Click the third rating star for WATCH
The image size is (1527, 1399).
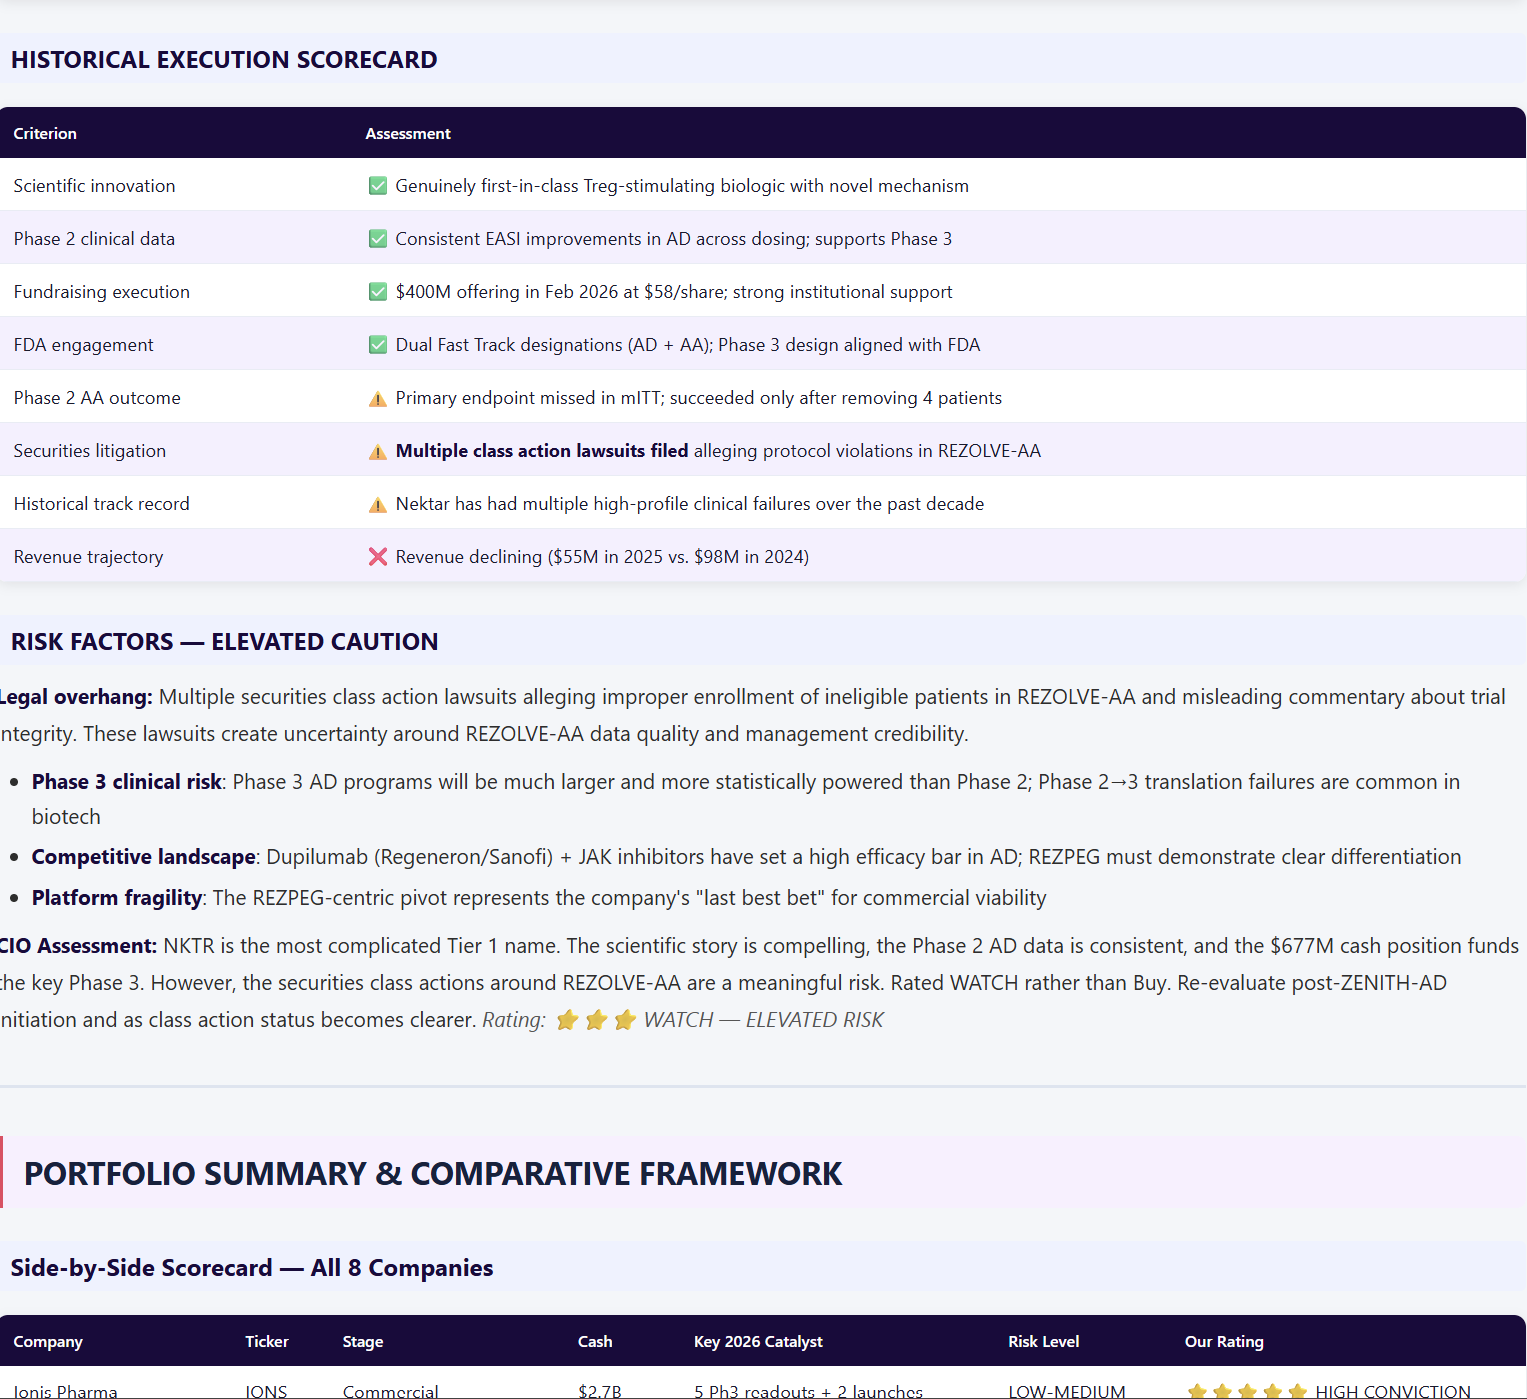624,1019
